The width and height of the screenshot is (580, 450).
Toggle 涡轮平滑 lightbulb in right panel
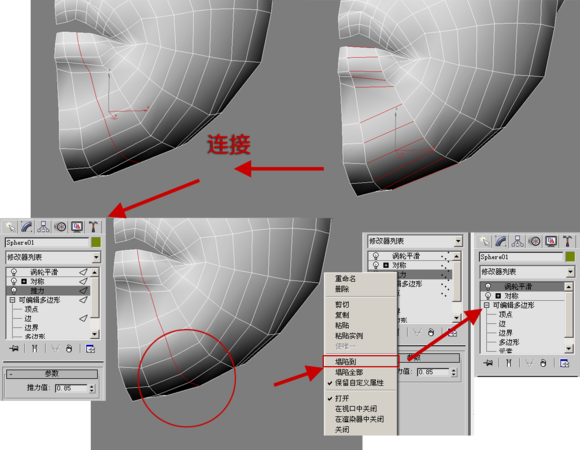point(488,286)
